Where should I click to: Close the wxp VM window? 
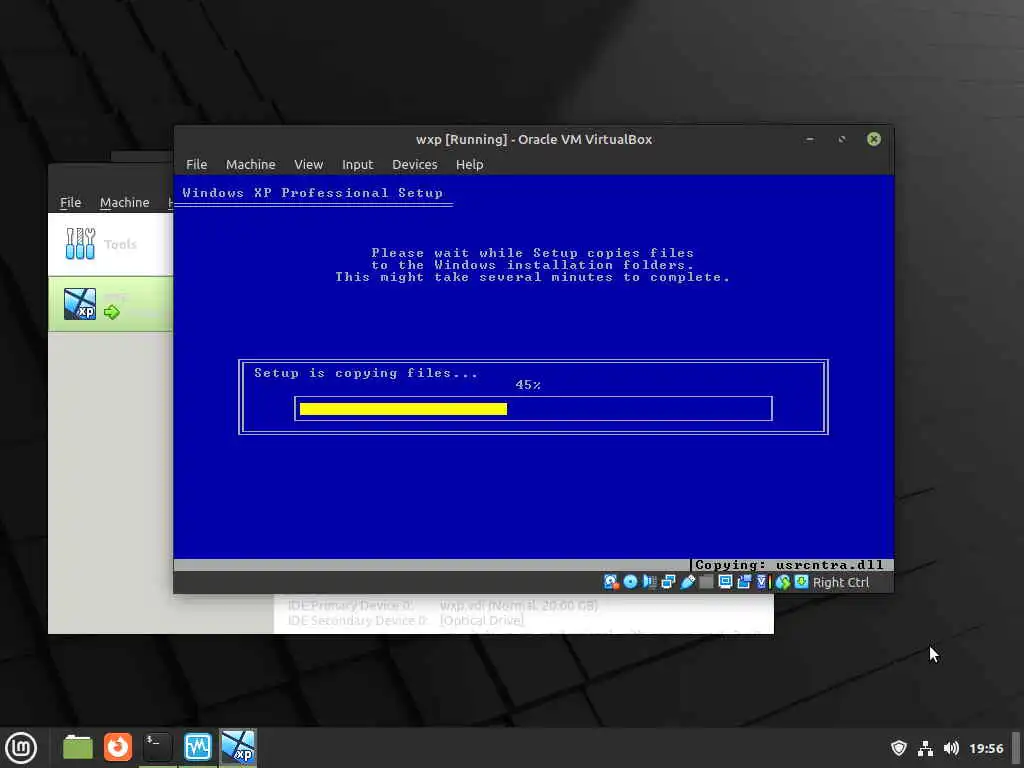[874, 139]
